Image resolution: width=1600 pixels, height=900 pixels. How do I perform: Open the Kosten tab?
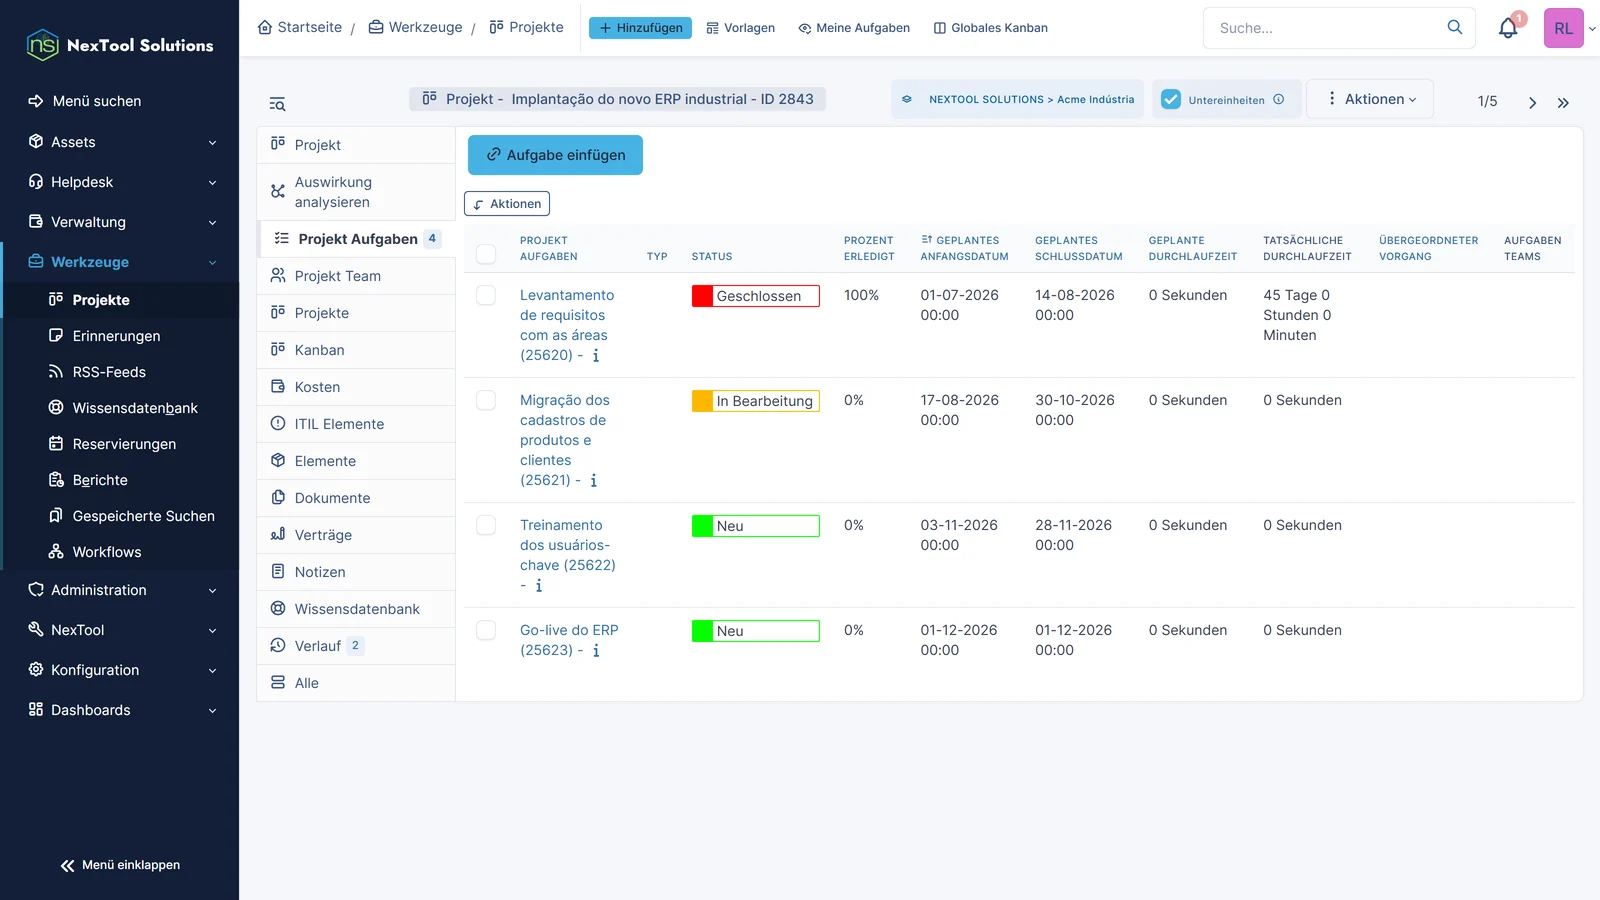pyautogui.click(x=356, y=387)
